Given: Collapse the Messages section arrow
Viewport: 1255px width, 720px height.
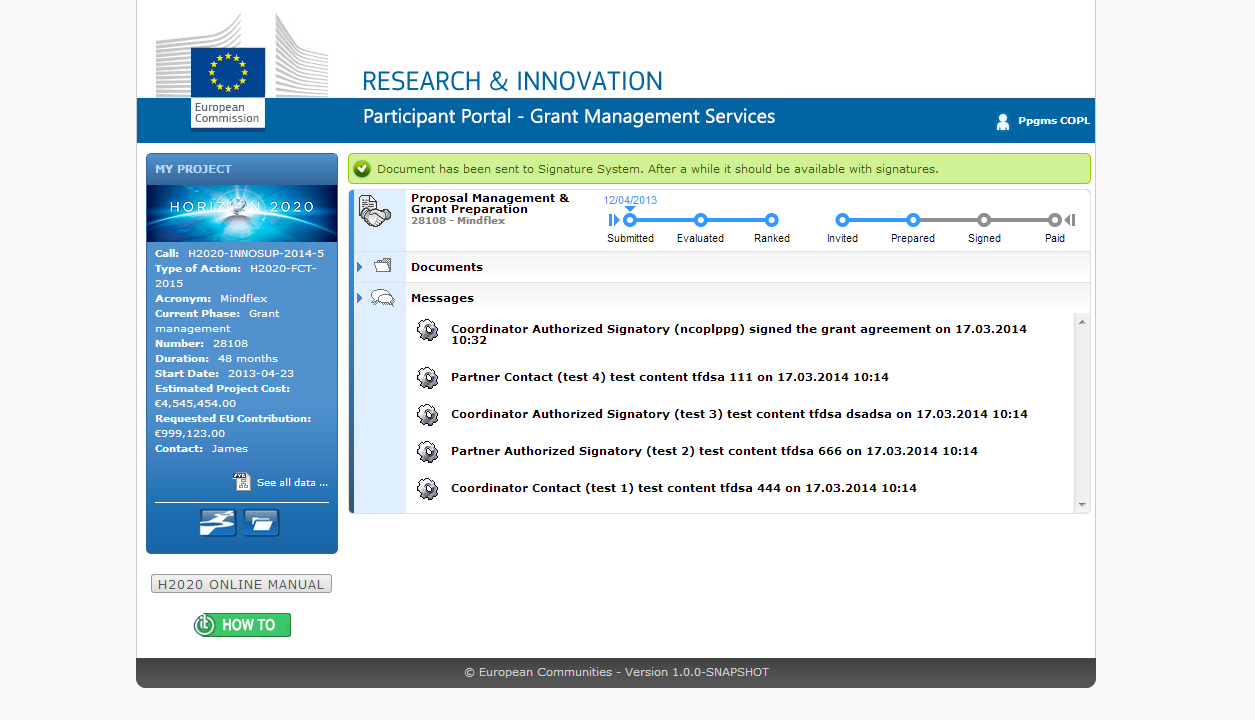Looking at the screenshot, I should [x=360, y=298].
